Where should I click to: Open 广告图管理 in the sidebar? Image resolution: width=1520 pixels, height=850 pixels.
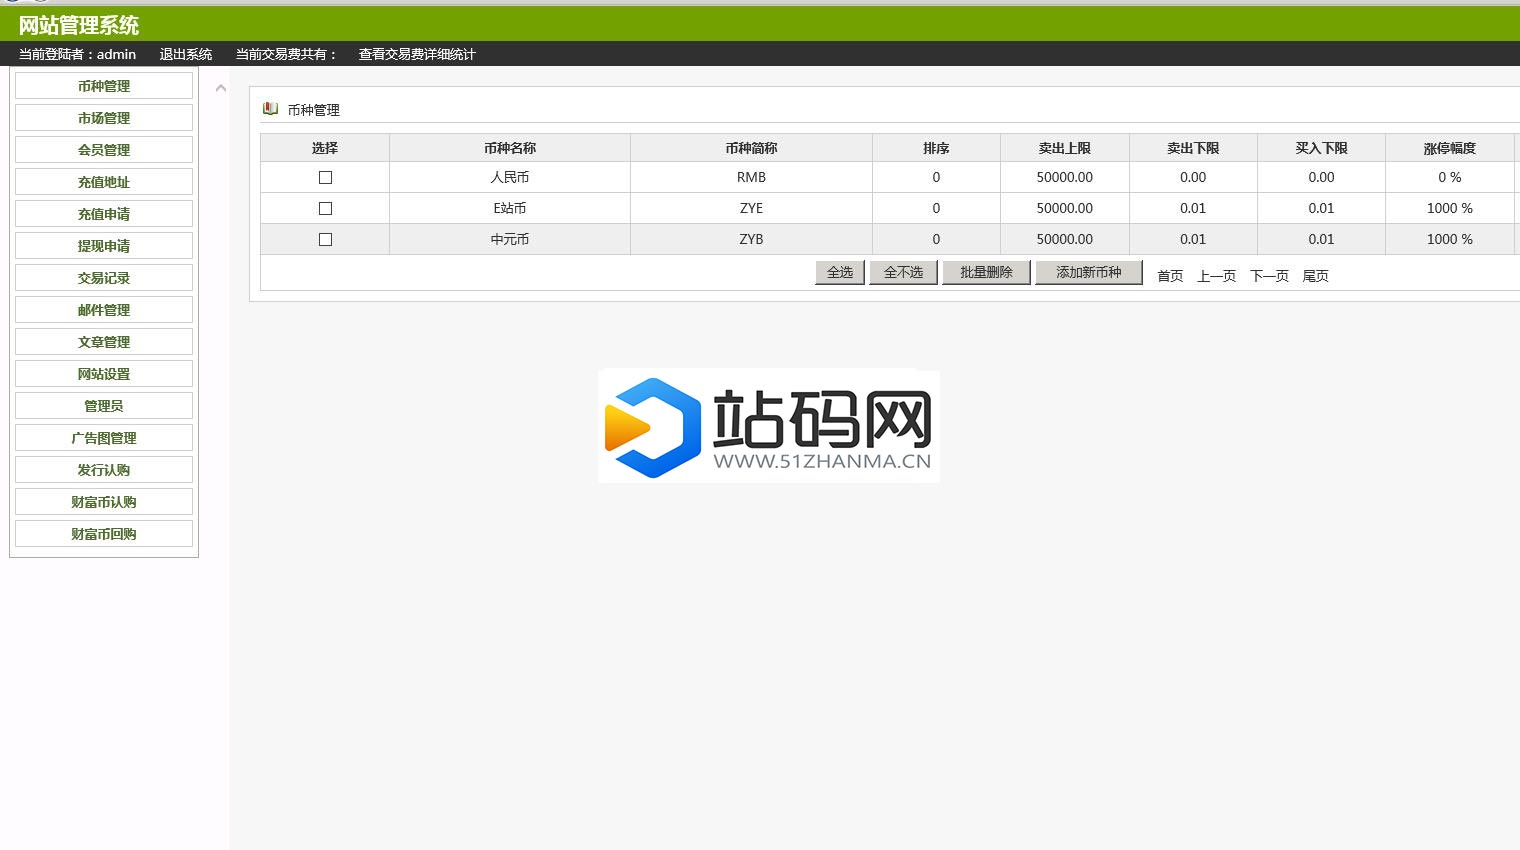(104, 438)
